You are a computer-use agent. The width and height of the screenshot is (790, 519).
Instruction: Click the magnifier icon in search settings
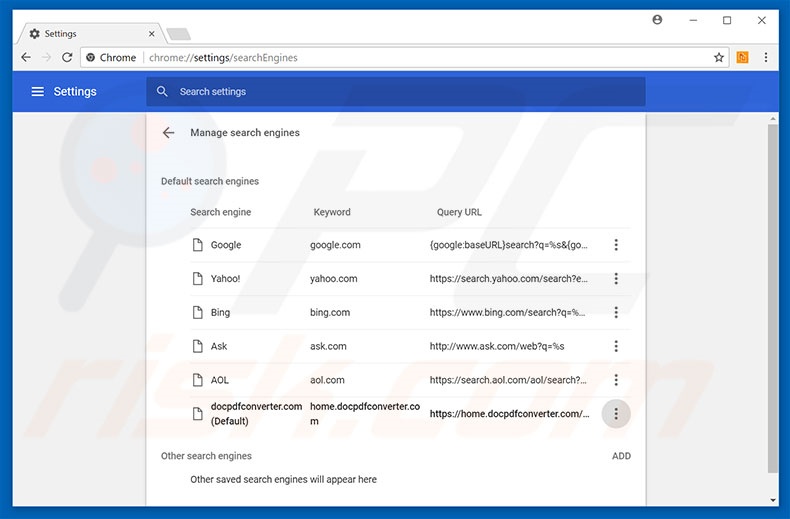coord(162,92)
